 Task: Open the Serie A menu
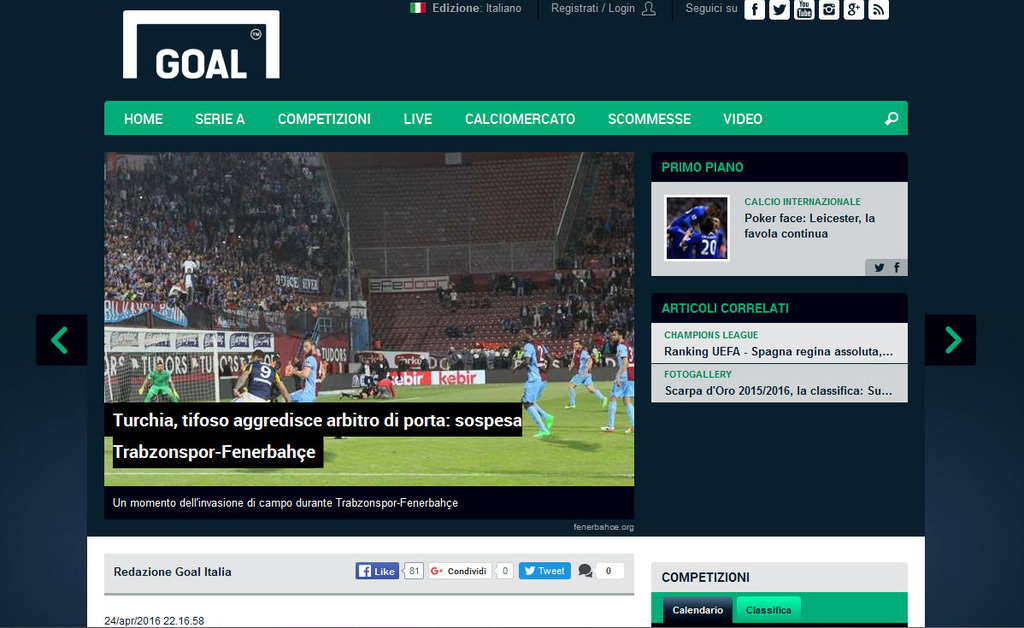[220, 119]
